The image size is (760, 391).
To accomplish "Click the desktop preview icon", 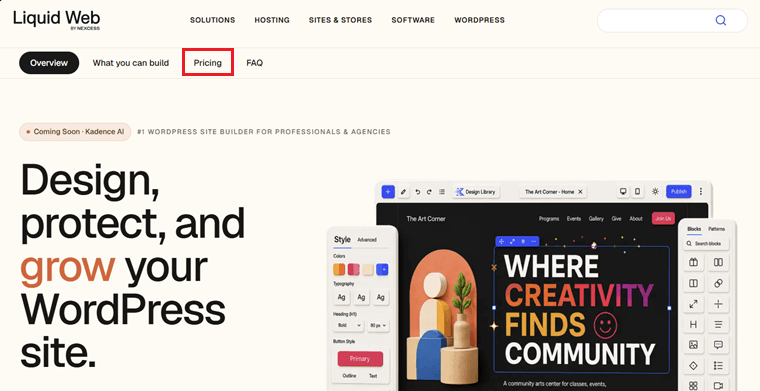I will point(623,191).
